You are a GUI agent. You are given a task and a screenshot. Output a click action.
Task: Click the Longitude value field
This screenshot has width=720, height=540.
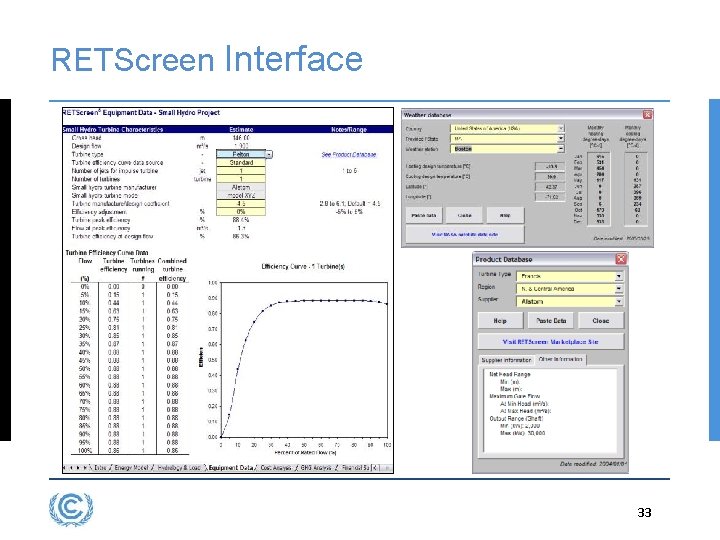[x=550, y=197]
